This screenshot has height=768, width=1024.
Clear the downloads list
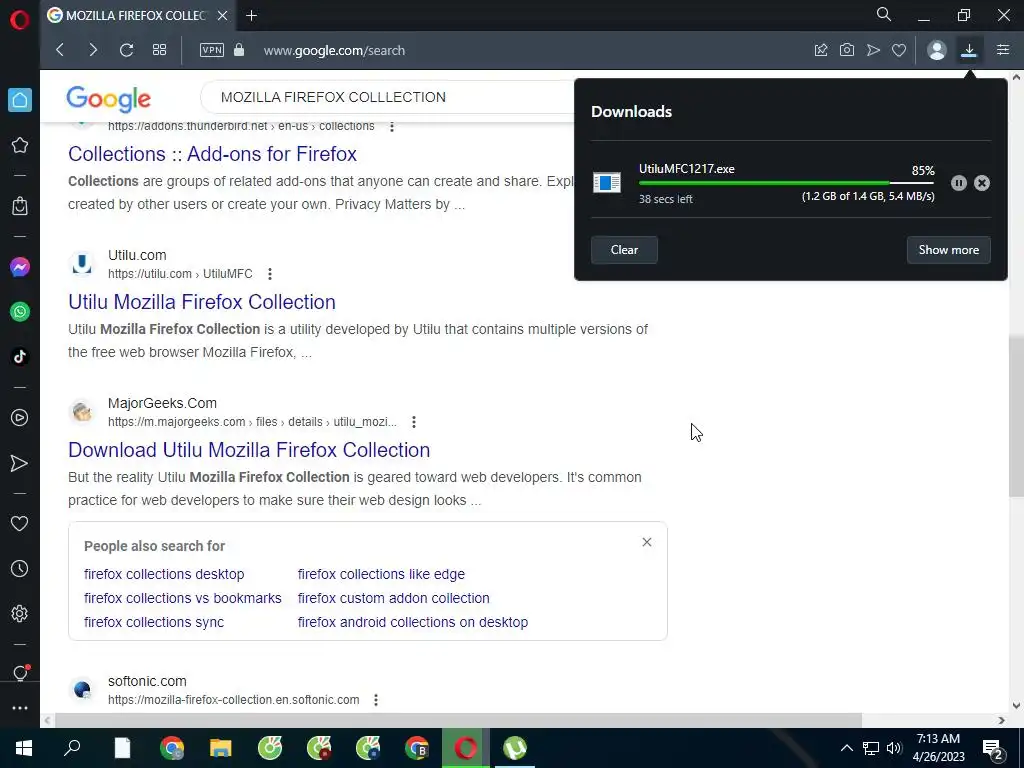(624, 250)
